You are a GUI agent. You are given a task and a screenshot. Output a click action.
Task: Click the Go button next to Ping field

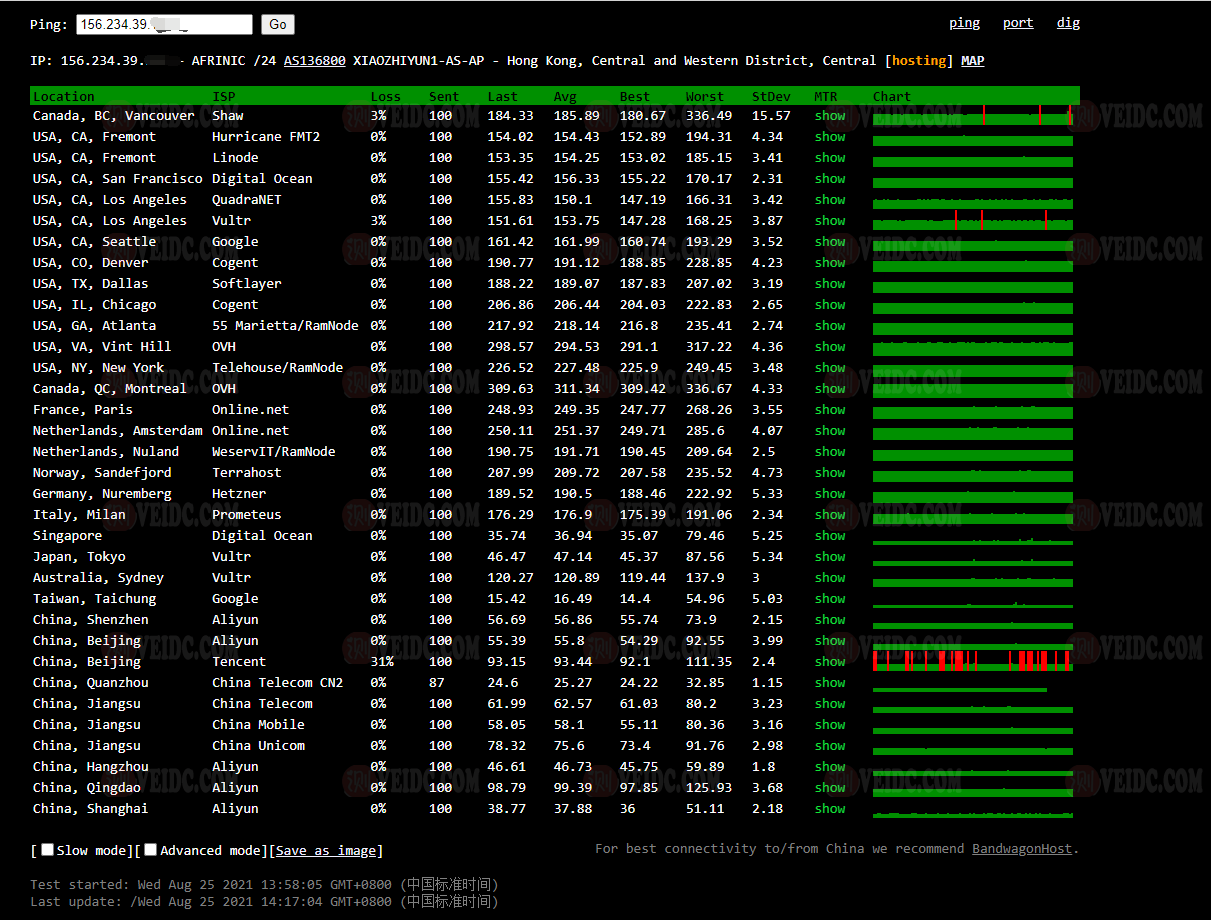[x=277, y=25]
